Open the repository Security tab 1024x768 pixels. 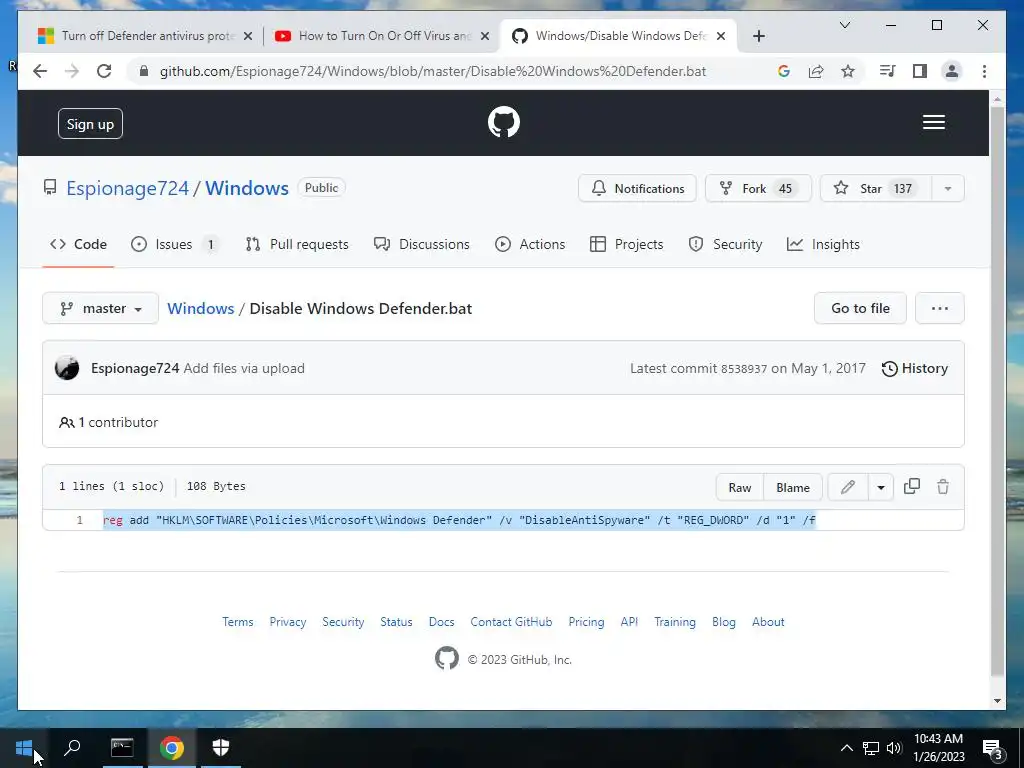[x=726, y=244]
